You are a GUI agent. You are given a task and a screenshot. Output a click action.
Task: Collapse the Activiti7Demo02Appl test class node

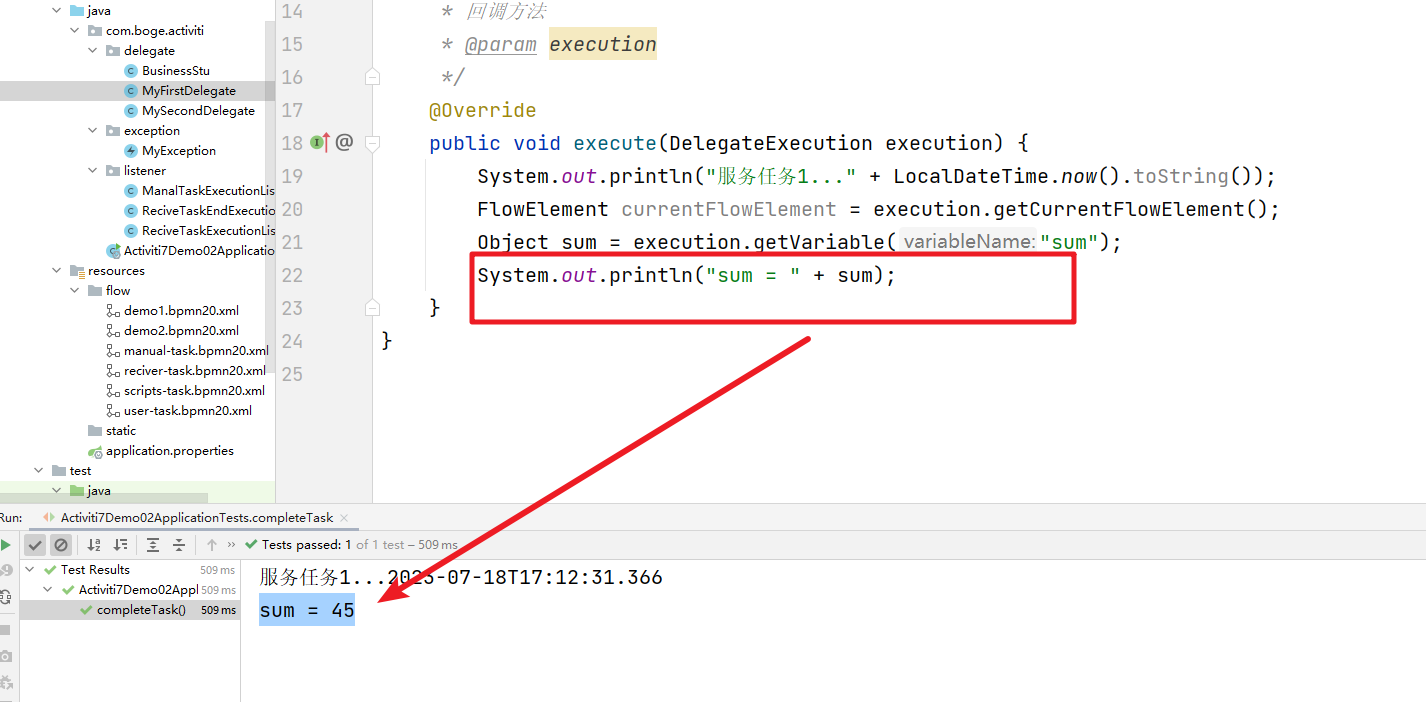coord(48,590)
